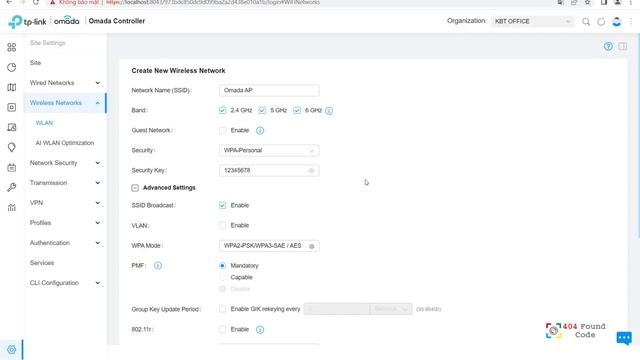The width and height of the screenshot is (640, 360).
Task: Uncheck the 6 GHz band checkbox
Action: click(x=297, y=110)
